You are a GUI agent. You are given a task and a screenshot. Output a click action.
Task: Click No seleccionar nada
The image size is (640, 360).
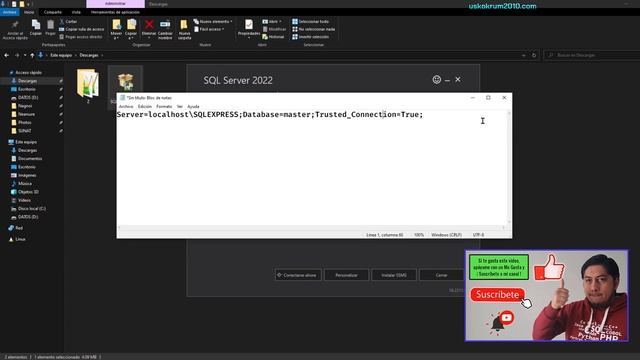(x=313, y=29)
